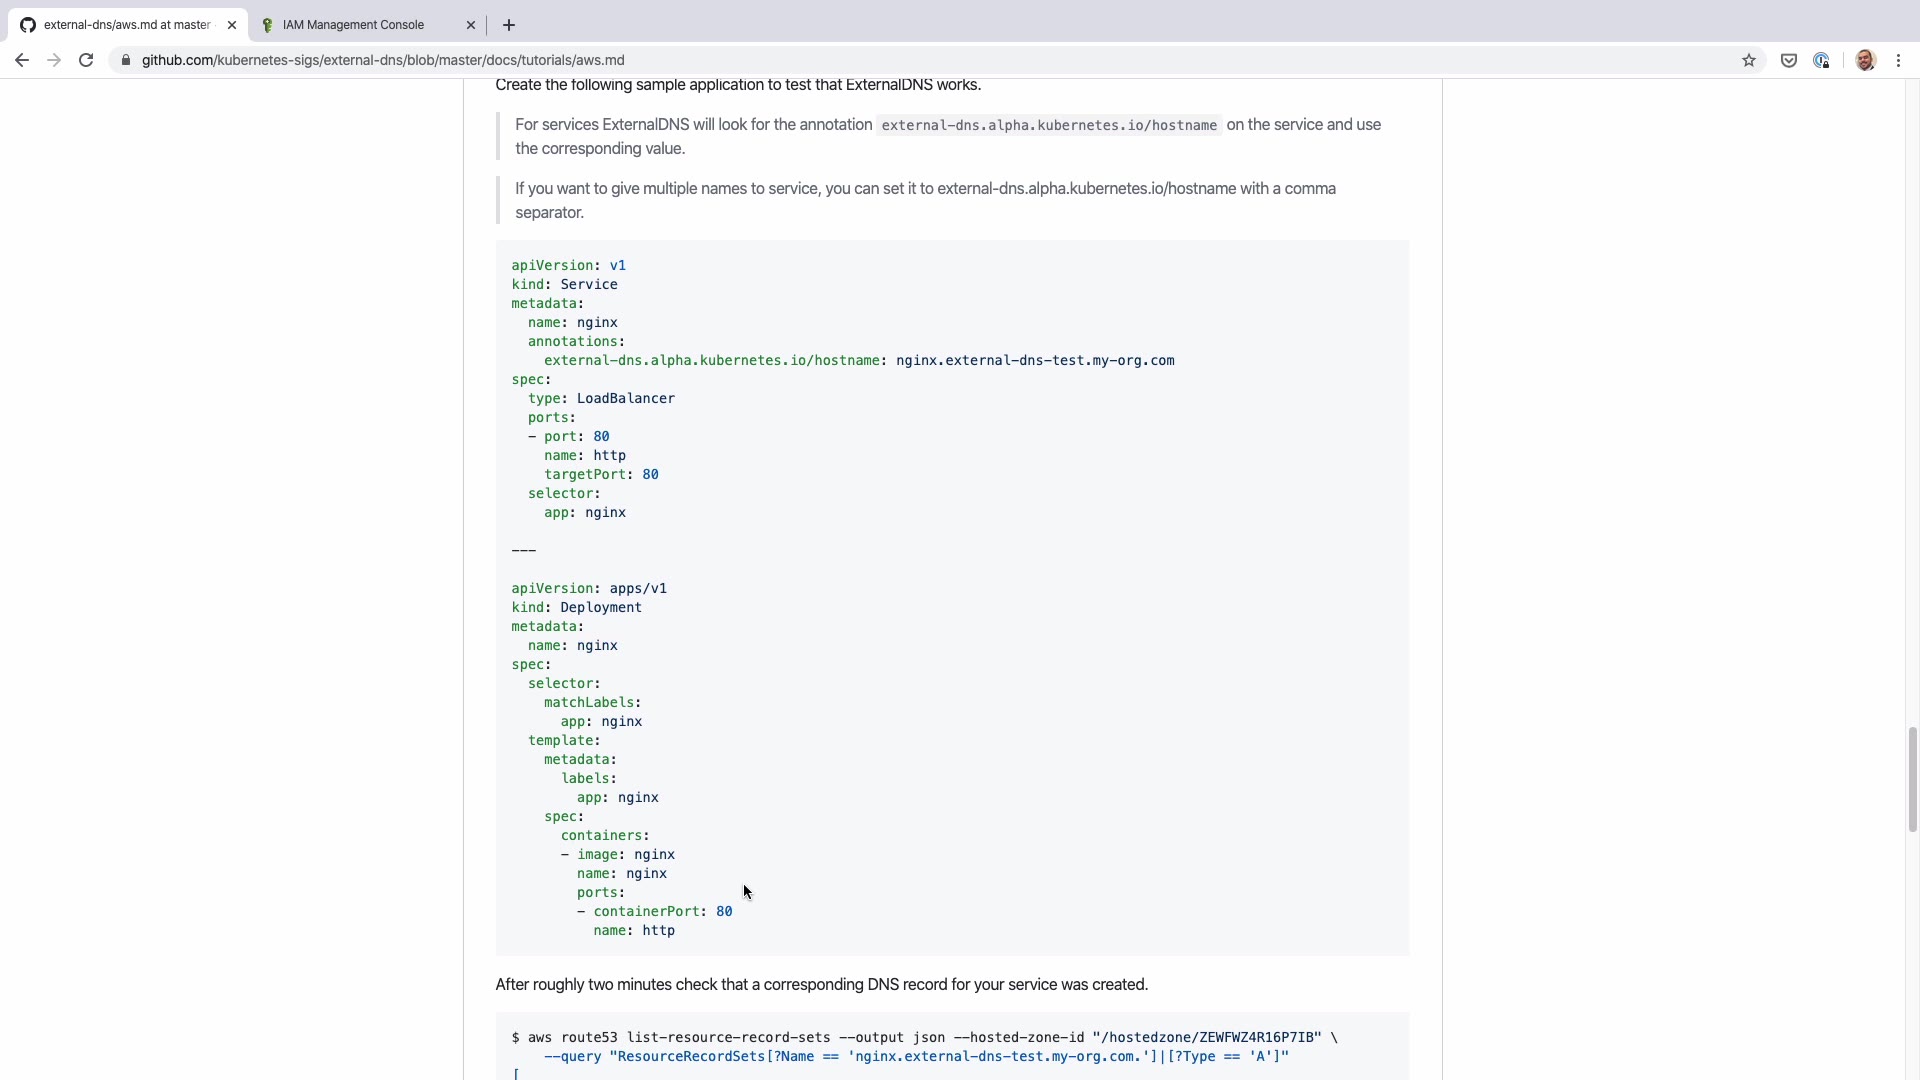The height and width of the screenshot is (1080, 1920).
Task: Click the inline hostname annotation code snippet
Action: tap(1048, 125)
